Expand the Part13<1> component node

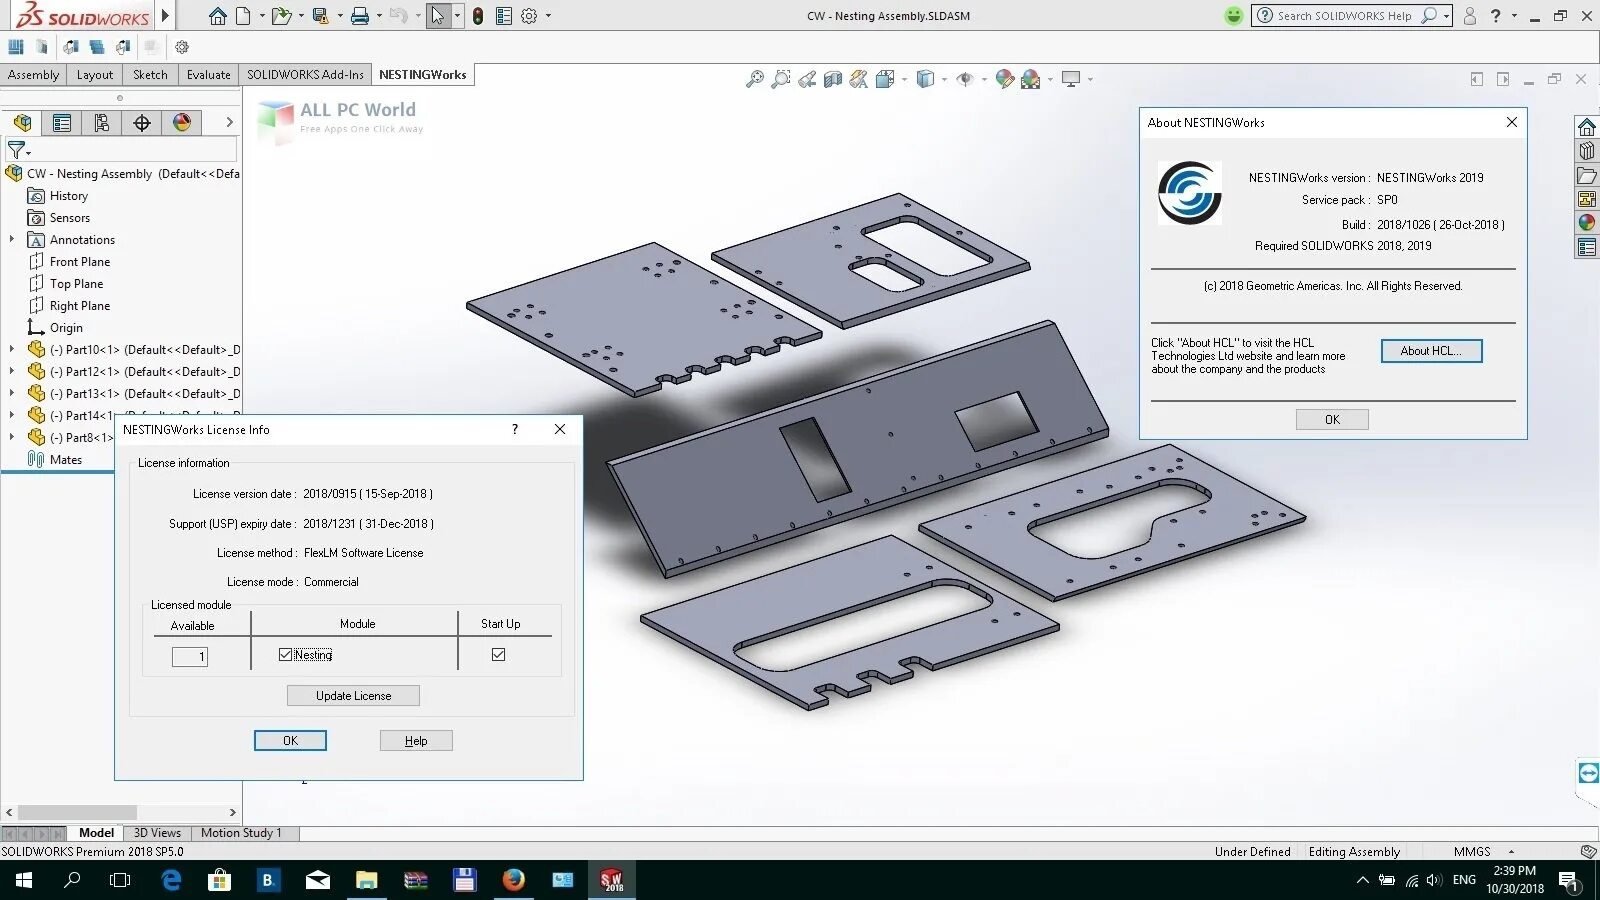(x=11, y=393)
